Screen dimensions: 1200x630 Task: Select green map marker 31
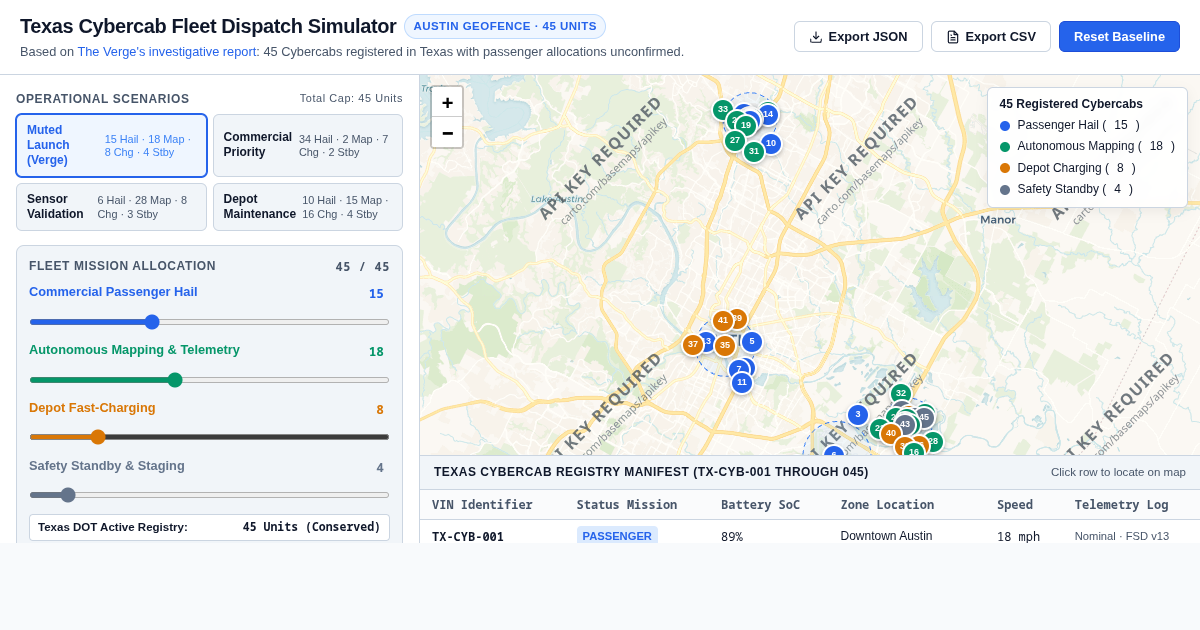click(754, 152)
